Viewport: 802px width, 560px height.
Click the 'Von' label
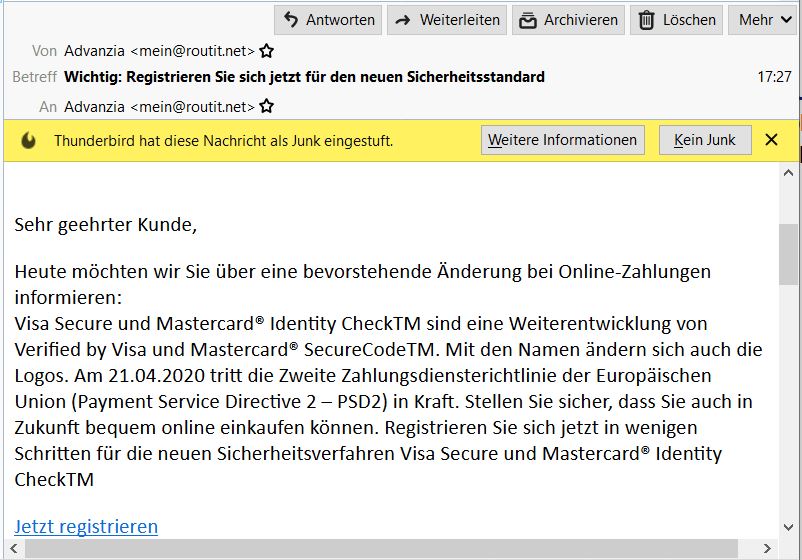[44, 51]
